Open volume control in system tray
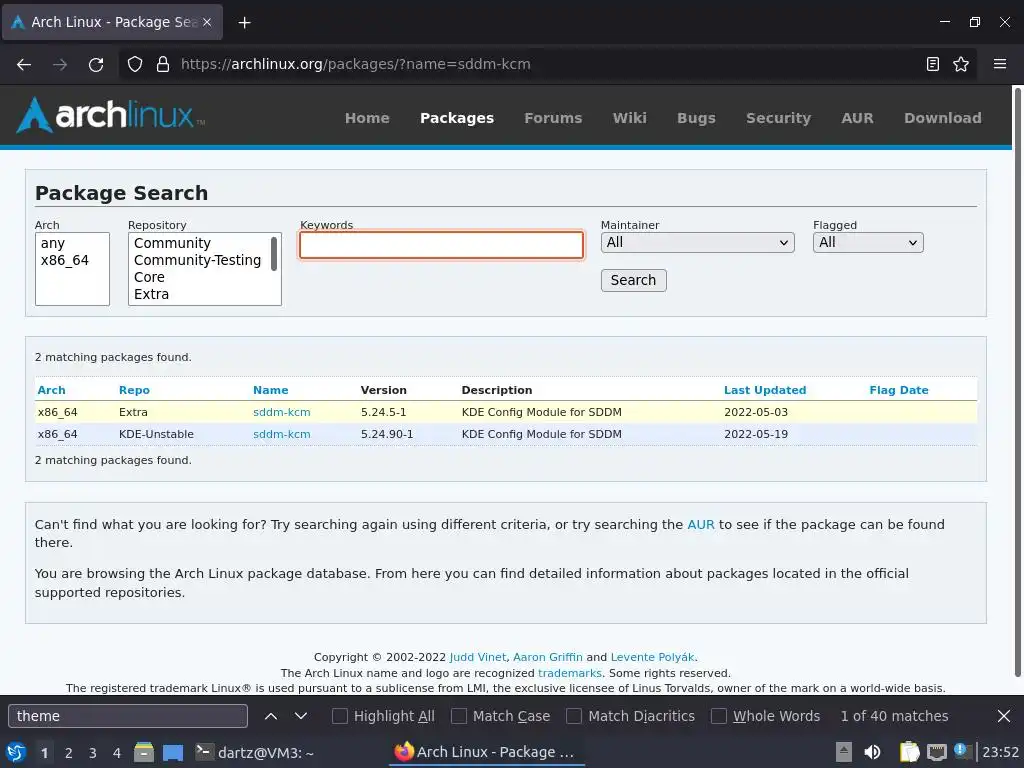Screen dimensions: 1024x768 pos(872,752)
